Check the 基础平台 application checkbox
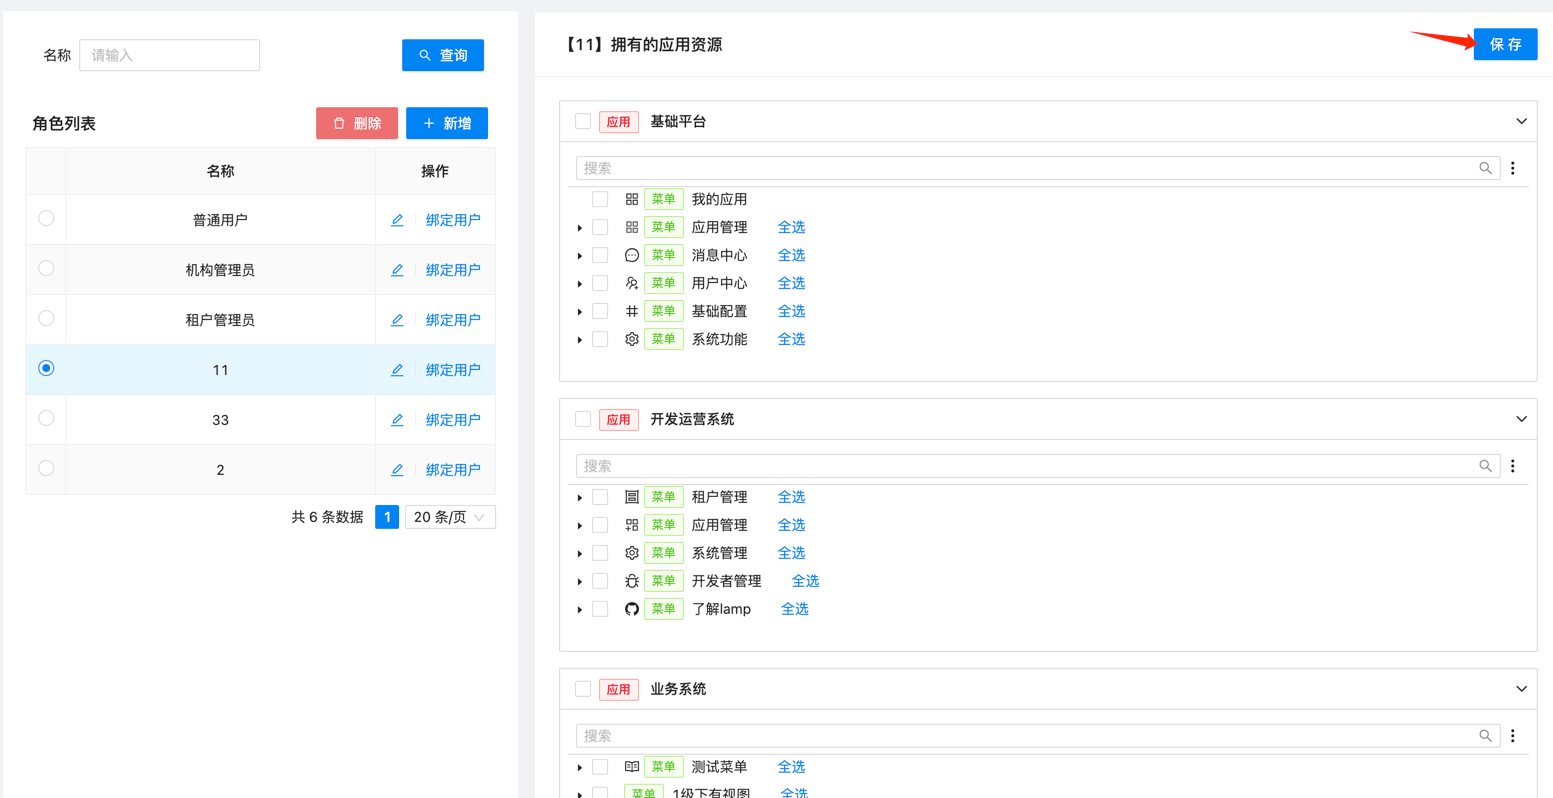Viewport: 1553px width, 798px height. tap(583, 121)
